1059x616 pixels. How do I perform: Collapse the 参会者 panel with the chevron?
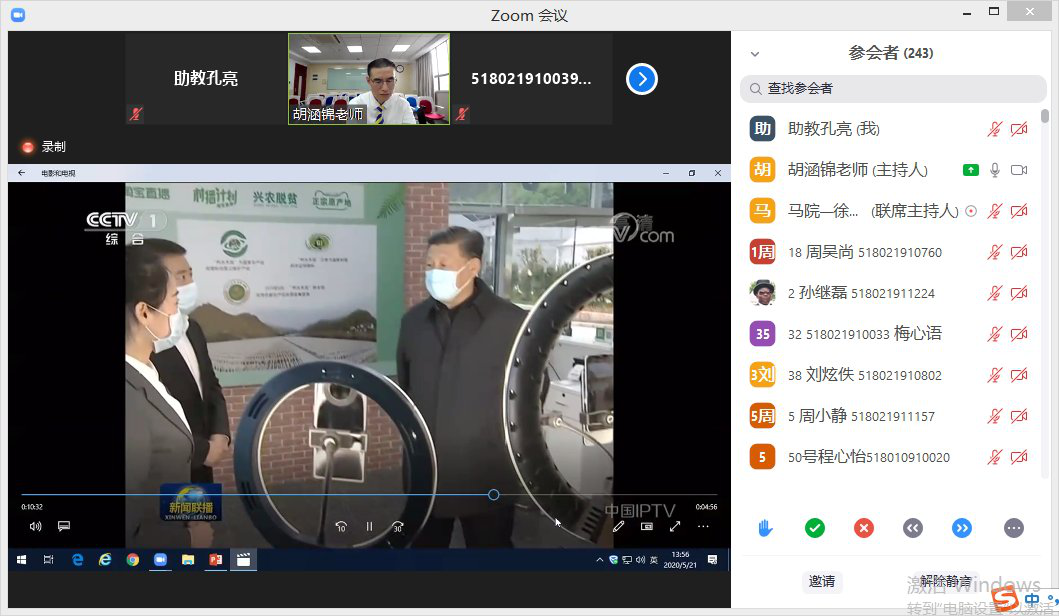point(755,54)
